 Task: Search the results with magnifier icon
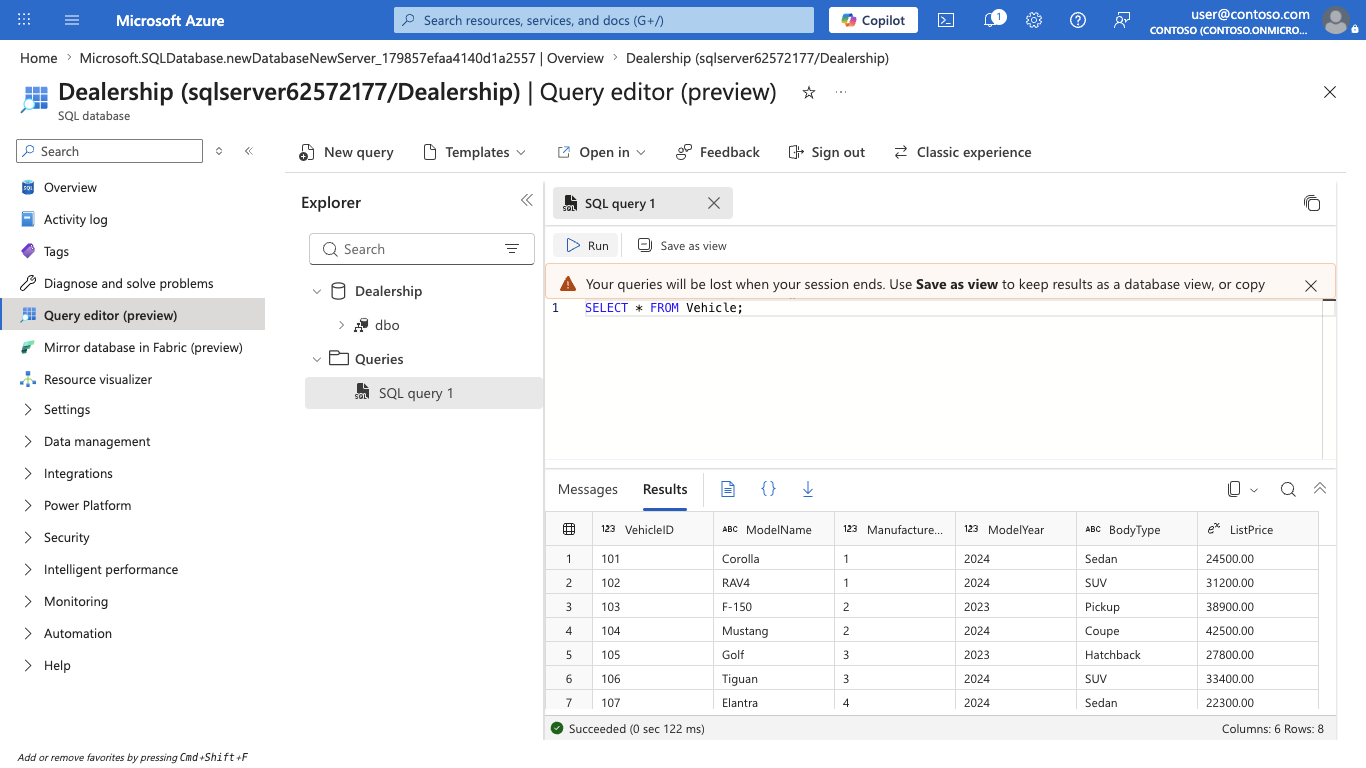click(1288, 489)
